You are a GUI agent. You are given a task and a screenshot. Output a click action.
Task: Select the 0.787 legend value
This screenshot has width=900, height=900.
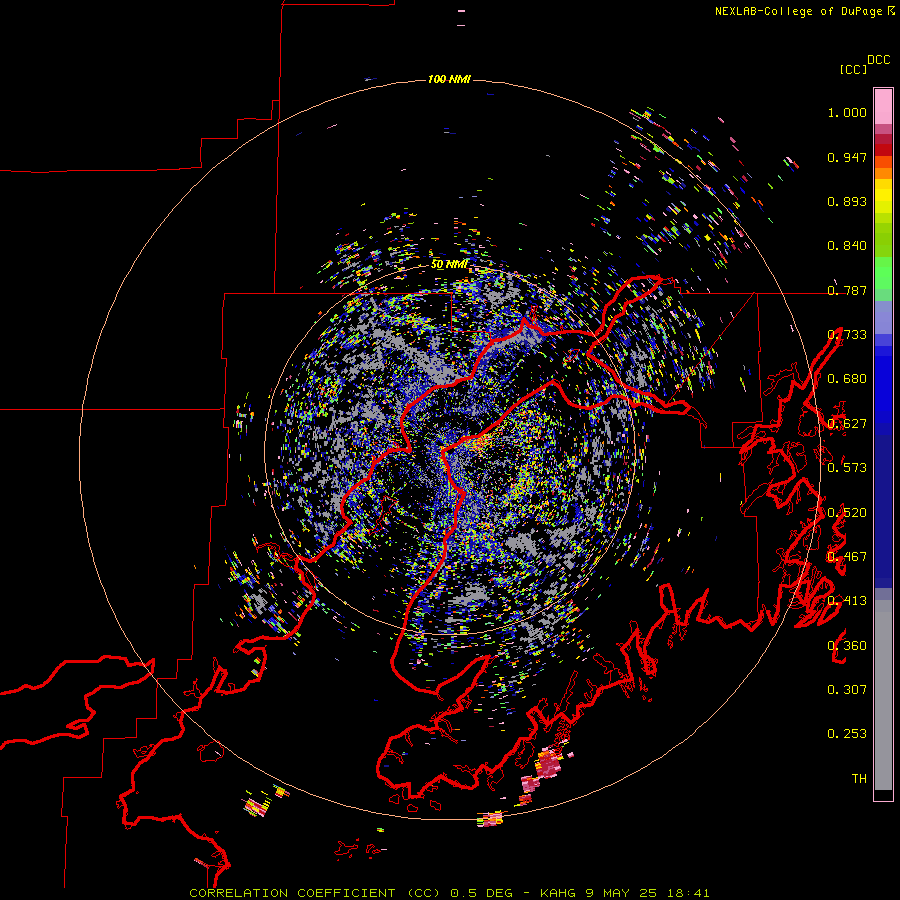847,290
